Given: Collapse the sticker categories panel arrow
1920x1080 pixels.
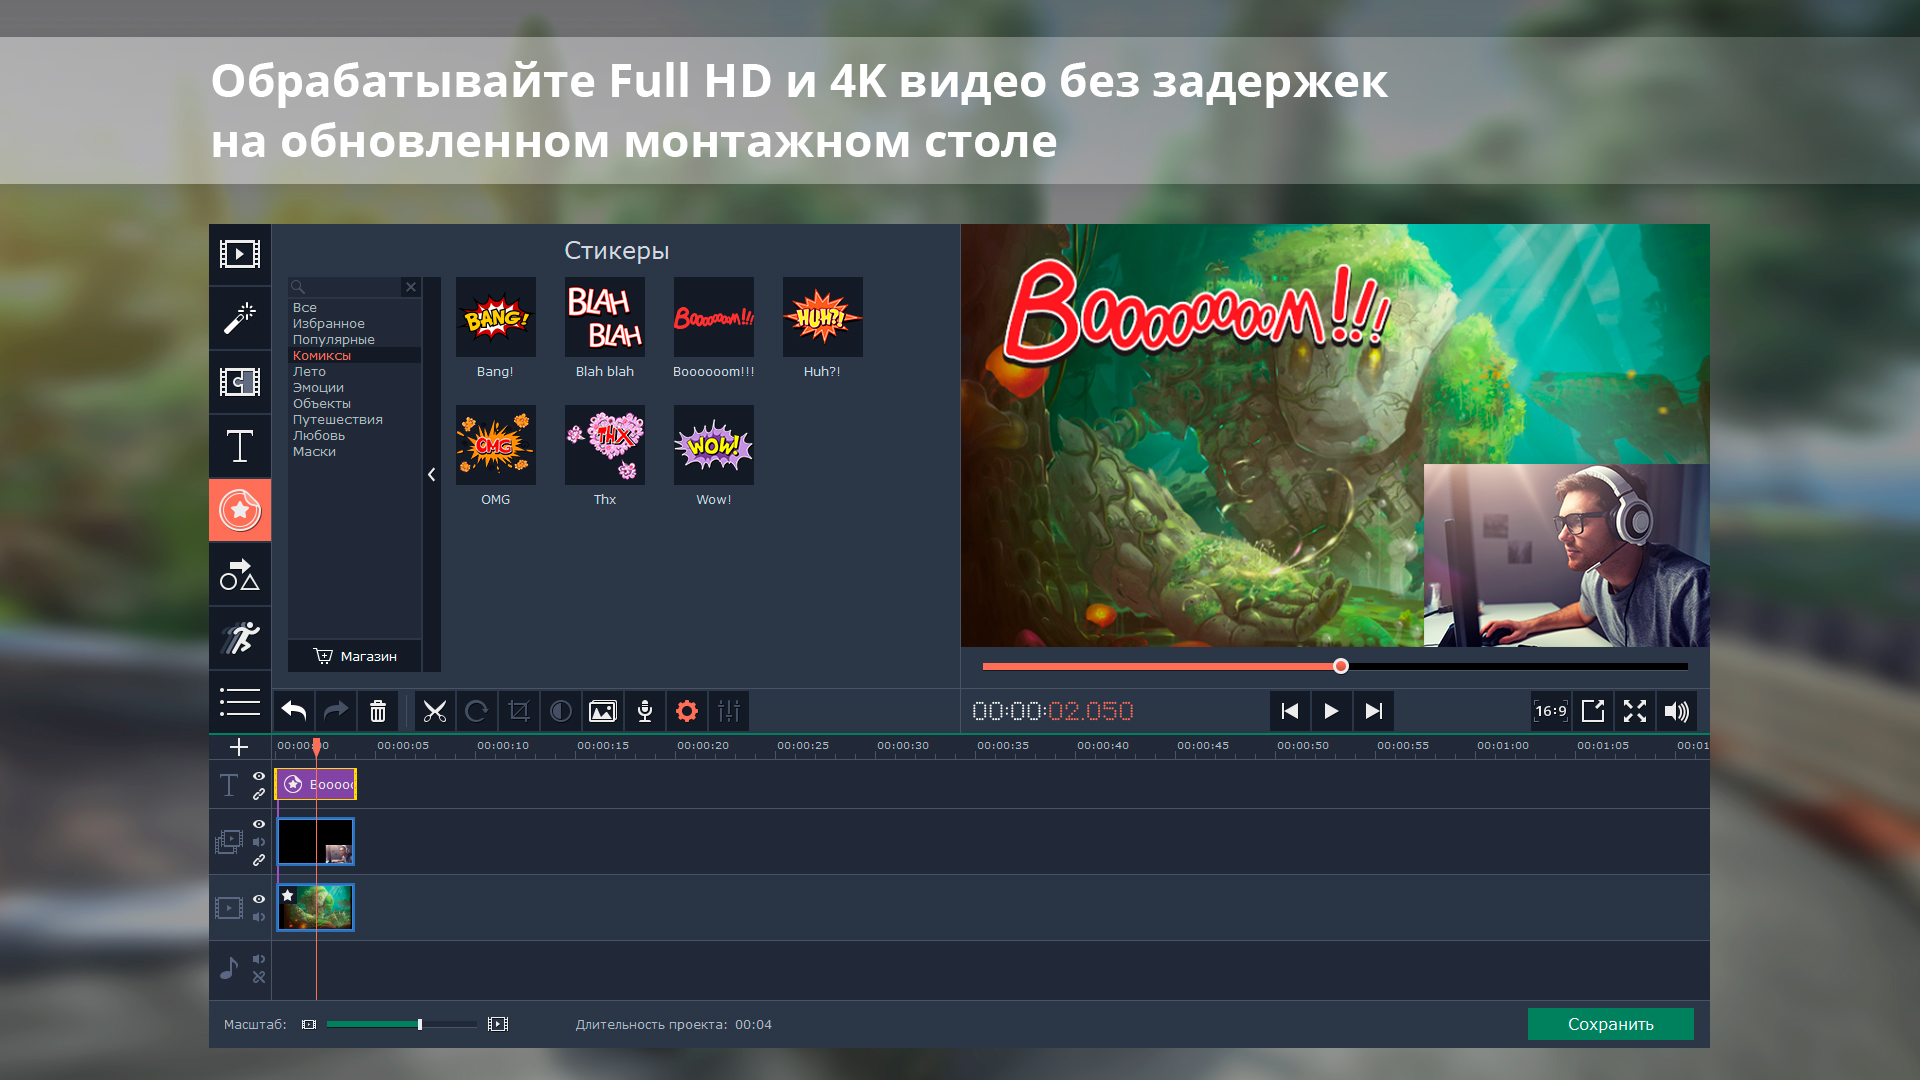Looking at the screenshot, I should point(432,474).
